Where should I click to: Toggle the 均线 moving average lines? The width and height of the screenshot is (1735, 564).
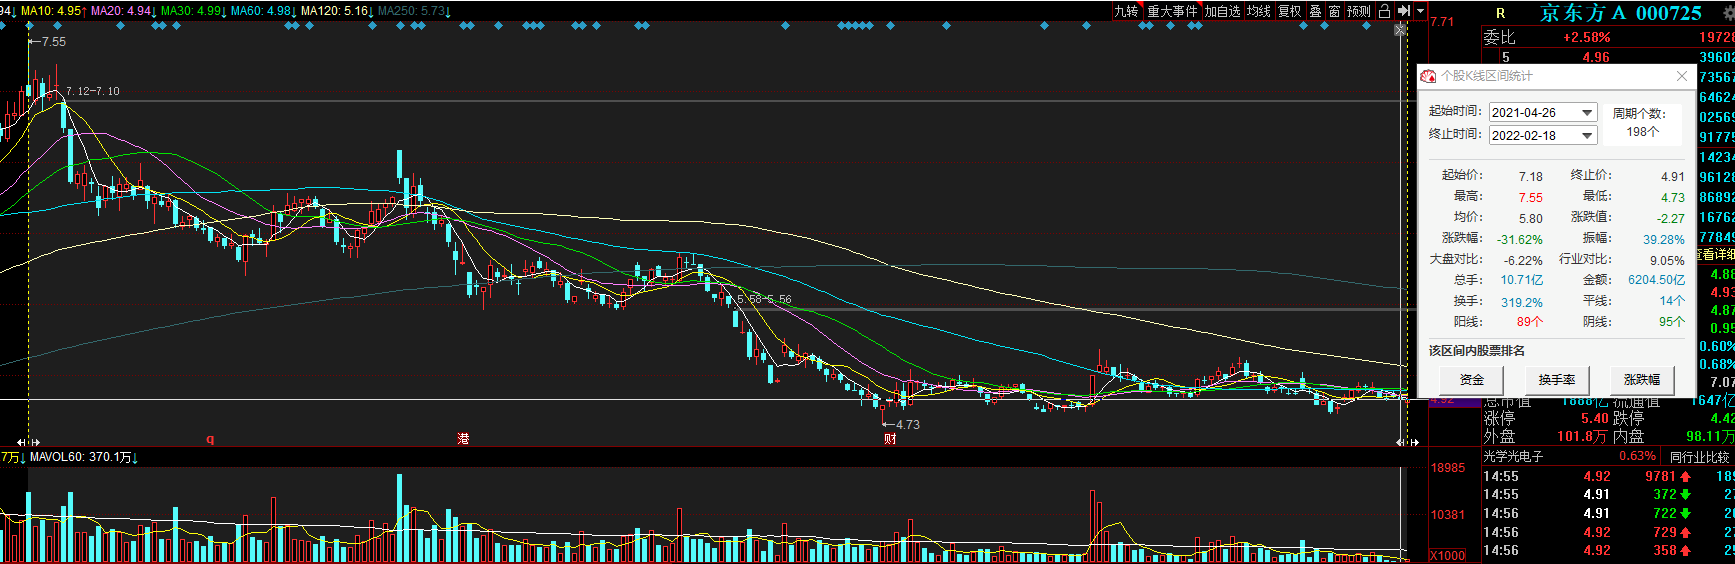[x=1259, y=11]
